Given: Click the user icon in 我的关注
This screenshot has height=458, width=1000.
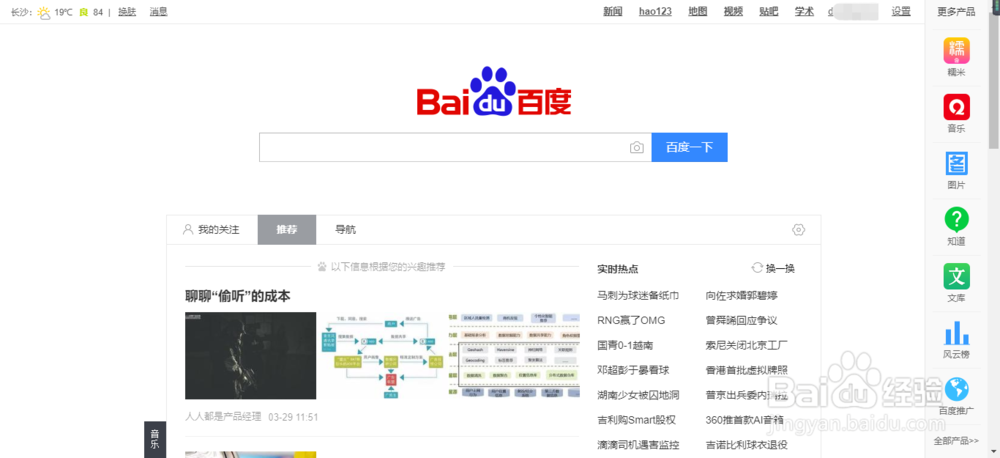Looking at the screenshot, I should click(x=188, y=230).
